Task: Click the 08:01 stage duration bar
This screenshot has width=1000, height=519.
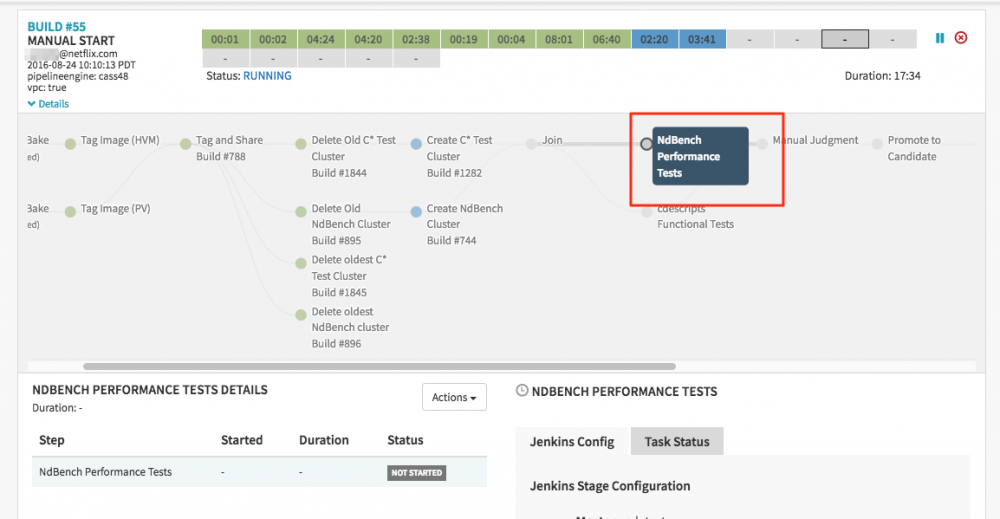Action: (x=558, y=39)
